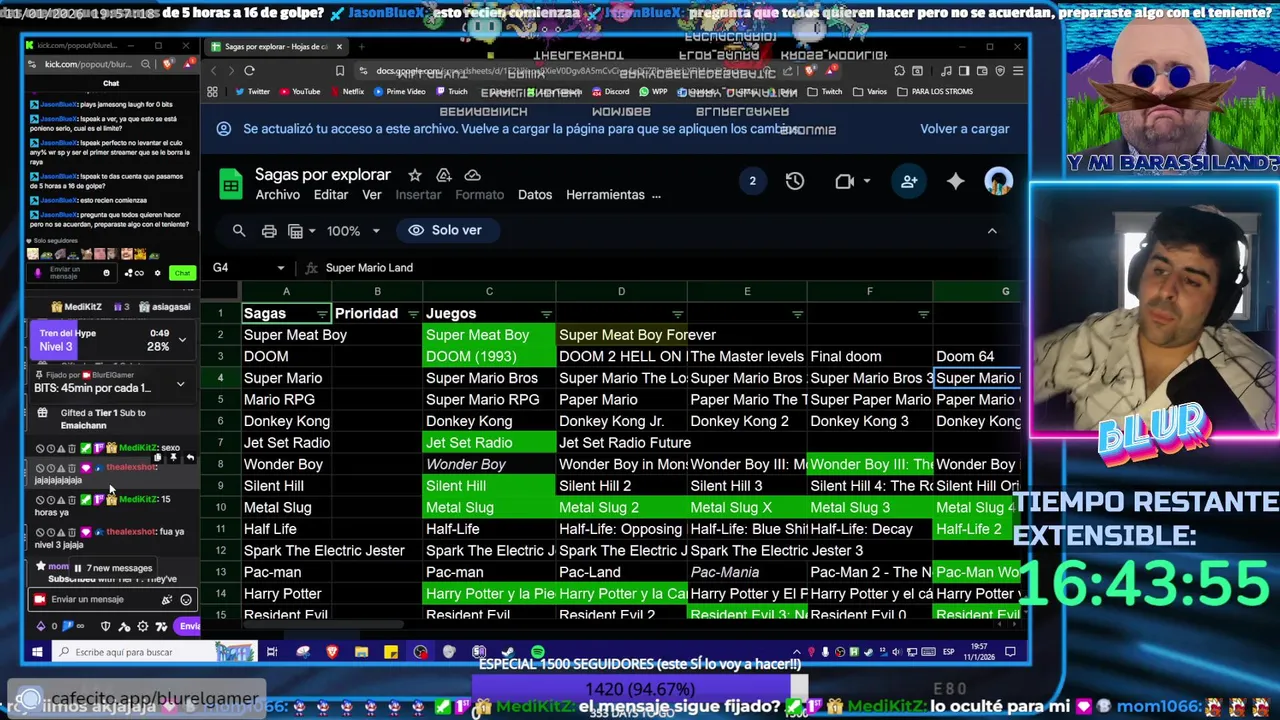Open the Datos menu
The width and height of the screenshot is (1280, 720).
tap(535, 195)
